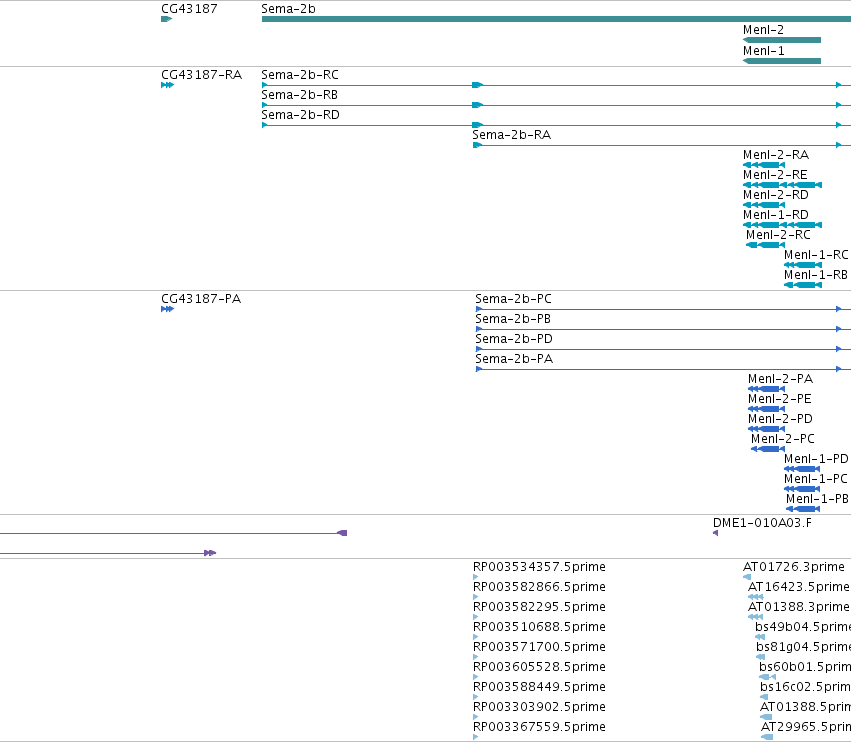Click EST label bs16c02.5prime
851x742 pixels.
pyautogui.click(x=805, y=687)
